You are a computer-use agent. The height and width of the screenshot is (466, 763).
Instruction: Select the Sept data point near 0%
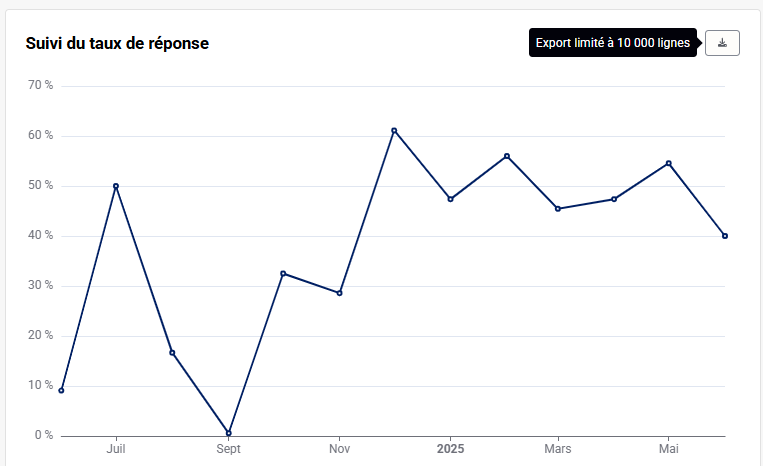click(x=229, y=433)
